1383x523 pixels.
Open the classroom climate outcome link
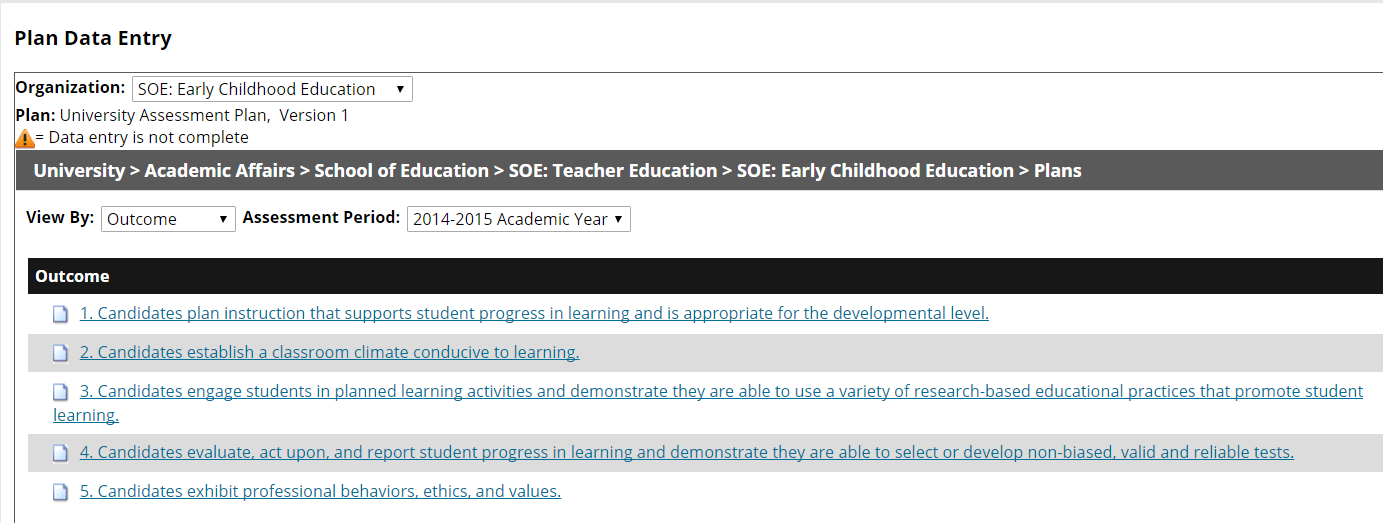(x=329, y=352)
